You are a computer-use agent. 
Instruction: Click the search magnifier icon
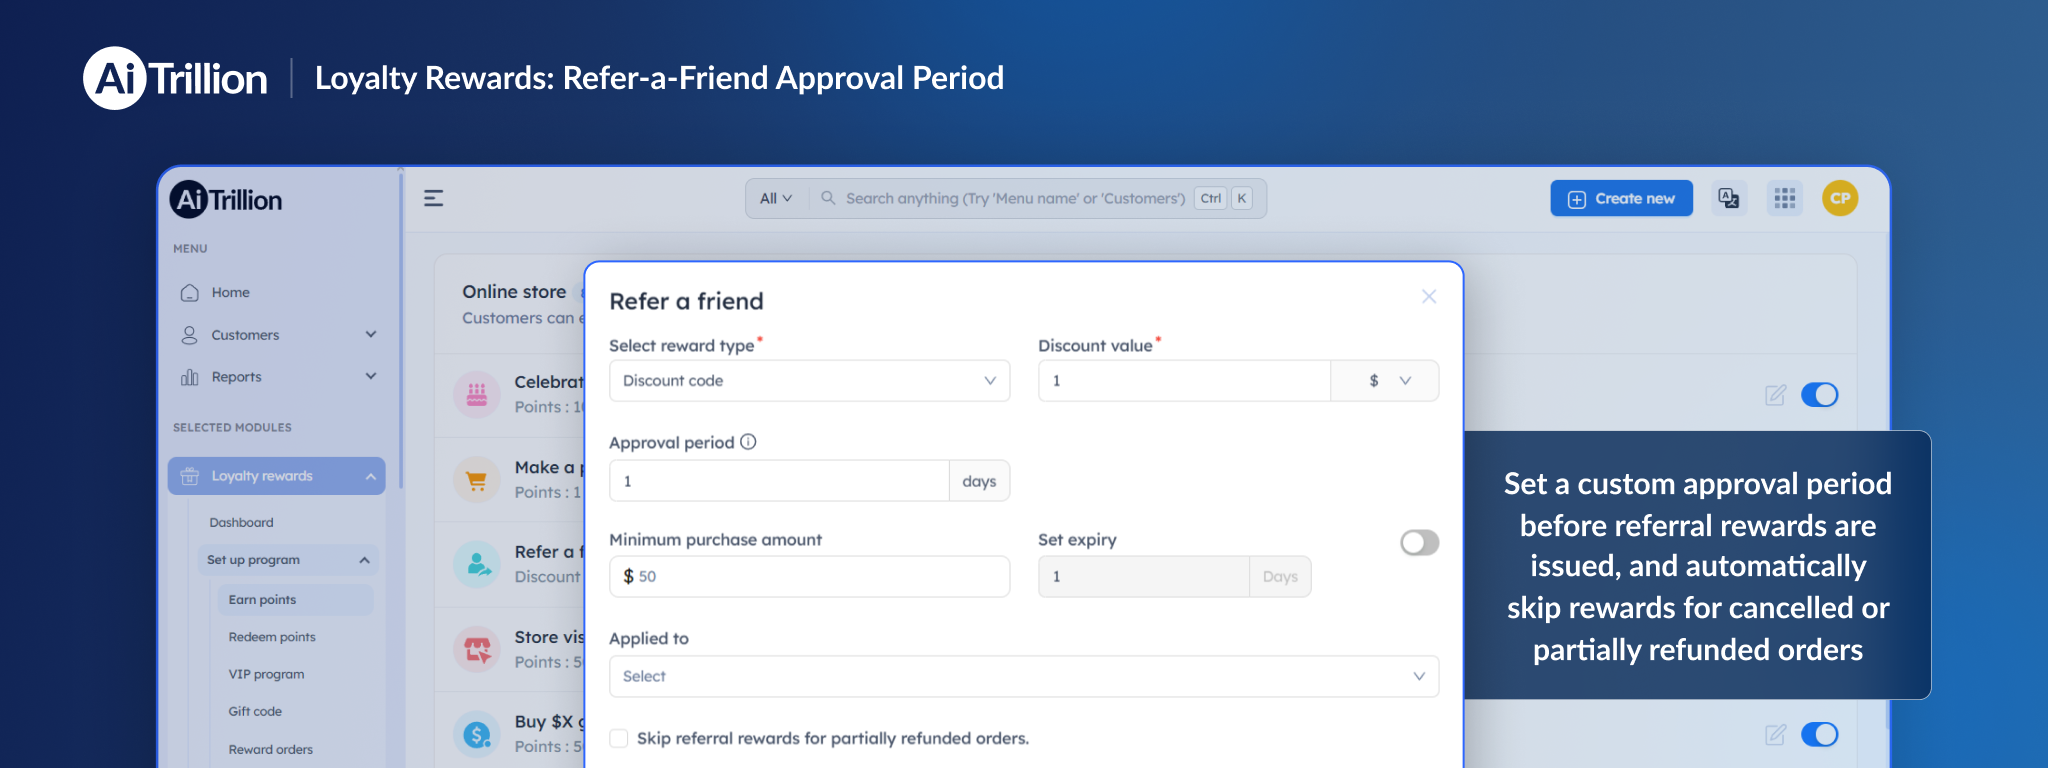point(828,198)
